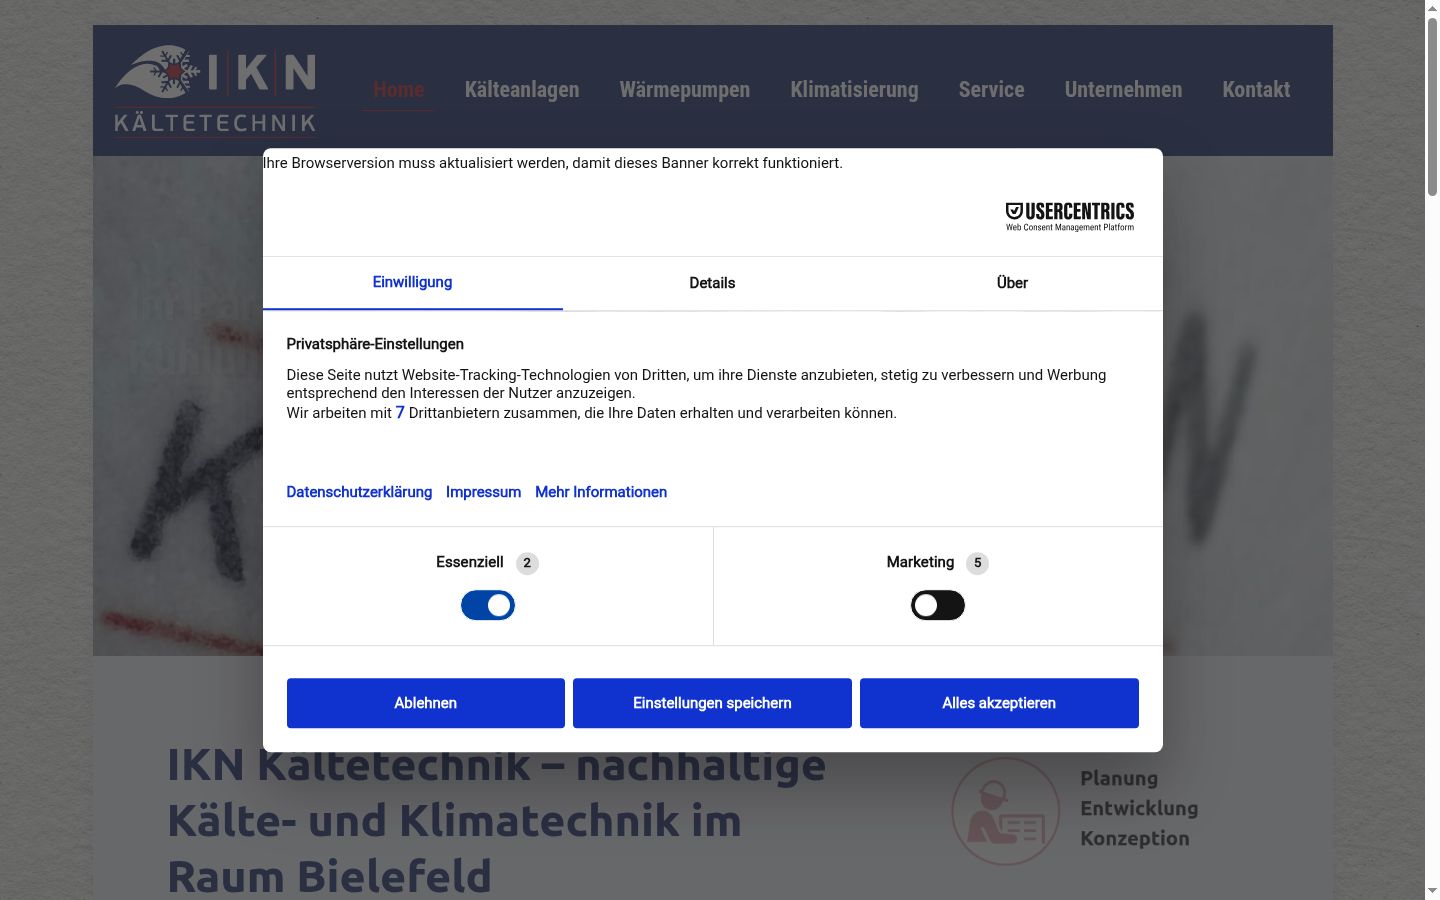This screenshot has width=1440, height=900.
Task: Click the IKN Kältetechnik Bielefeld headline
Action: coord(497,821)
